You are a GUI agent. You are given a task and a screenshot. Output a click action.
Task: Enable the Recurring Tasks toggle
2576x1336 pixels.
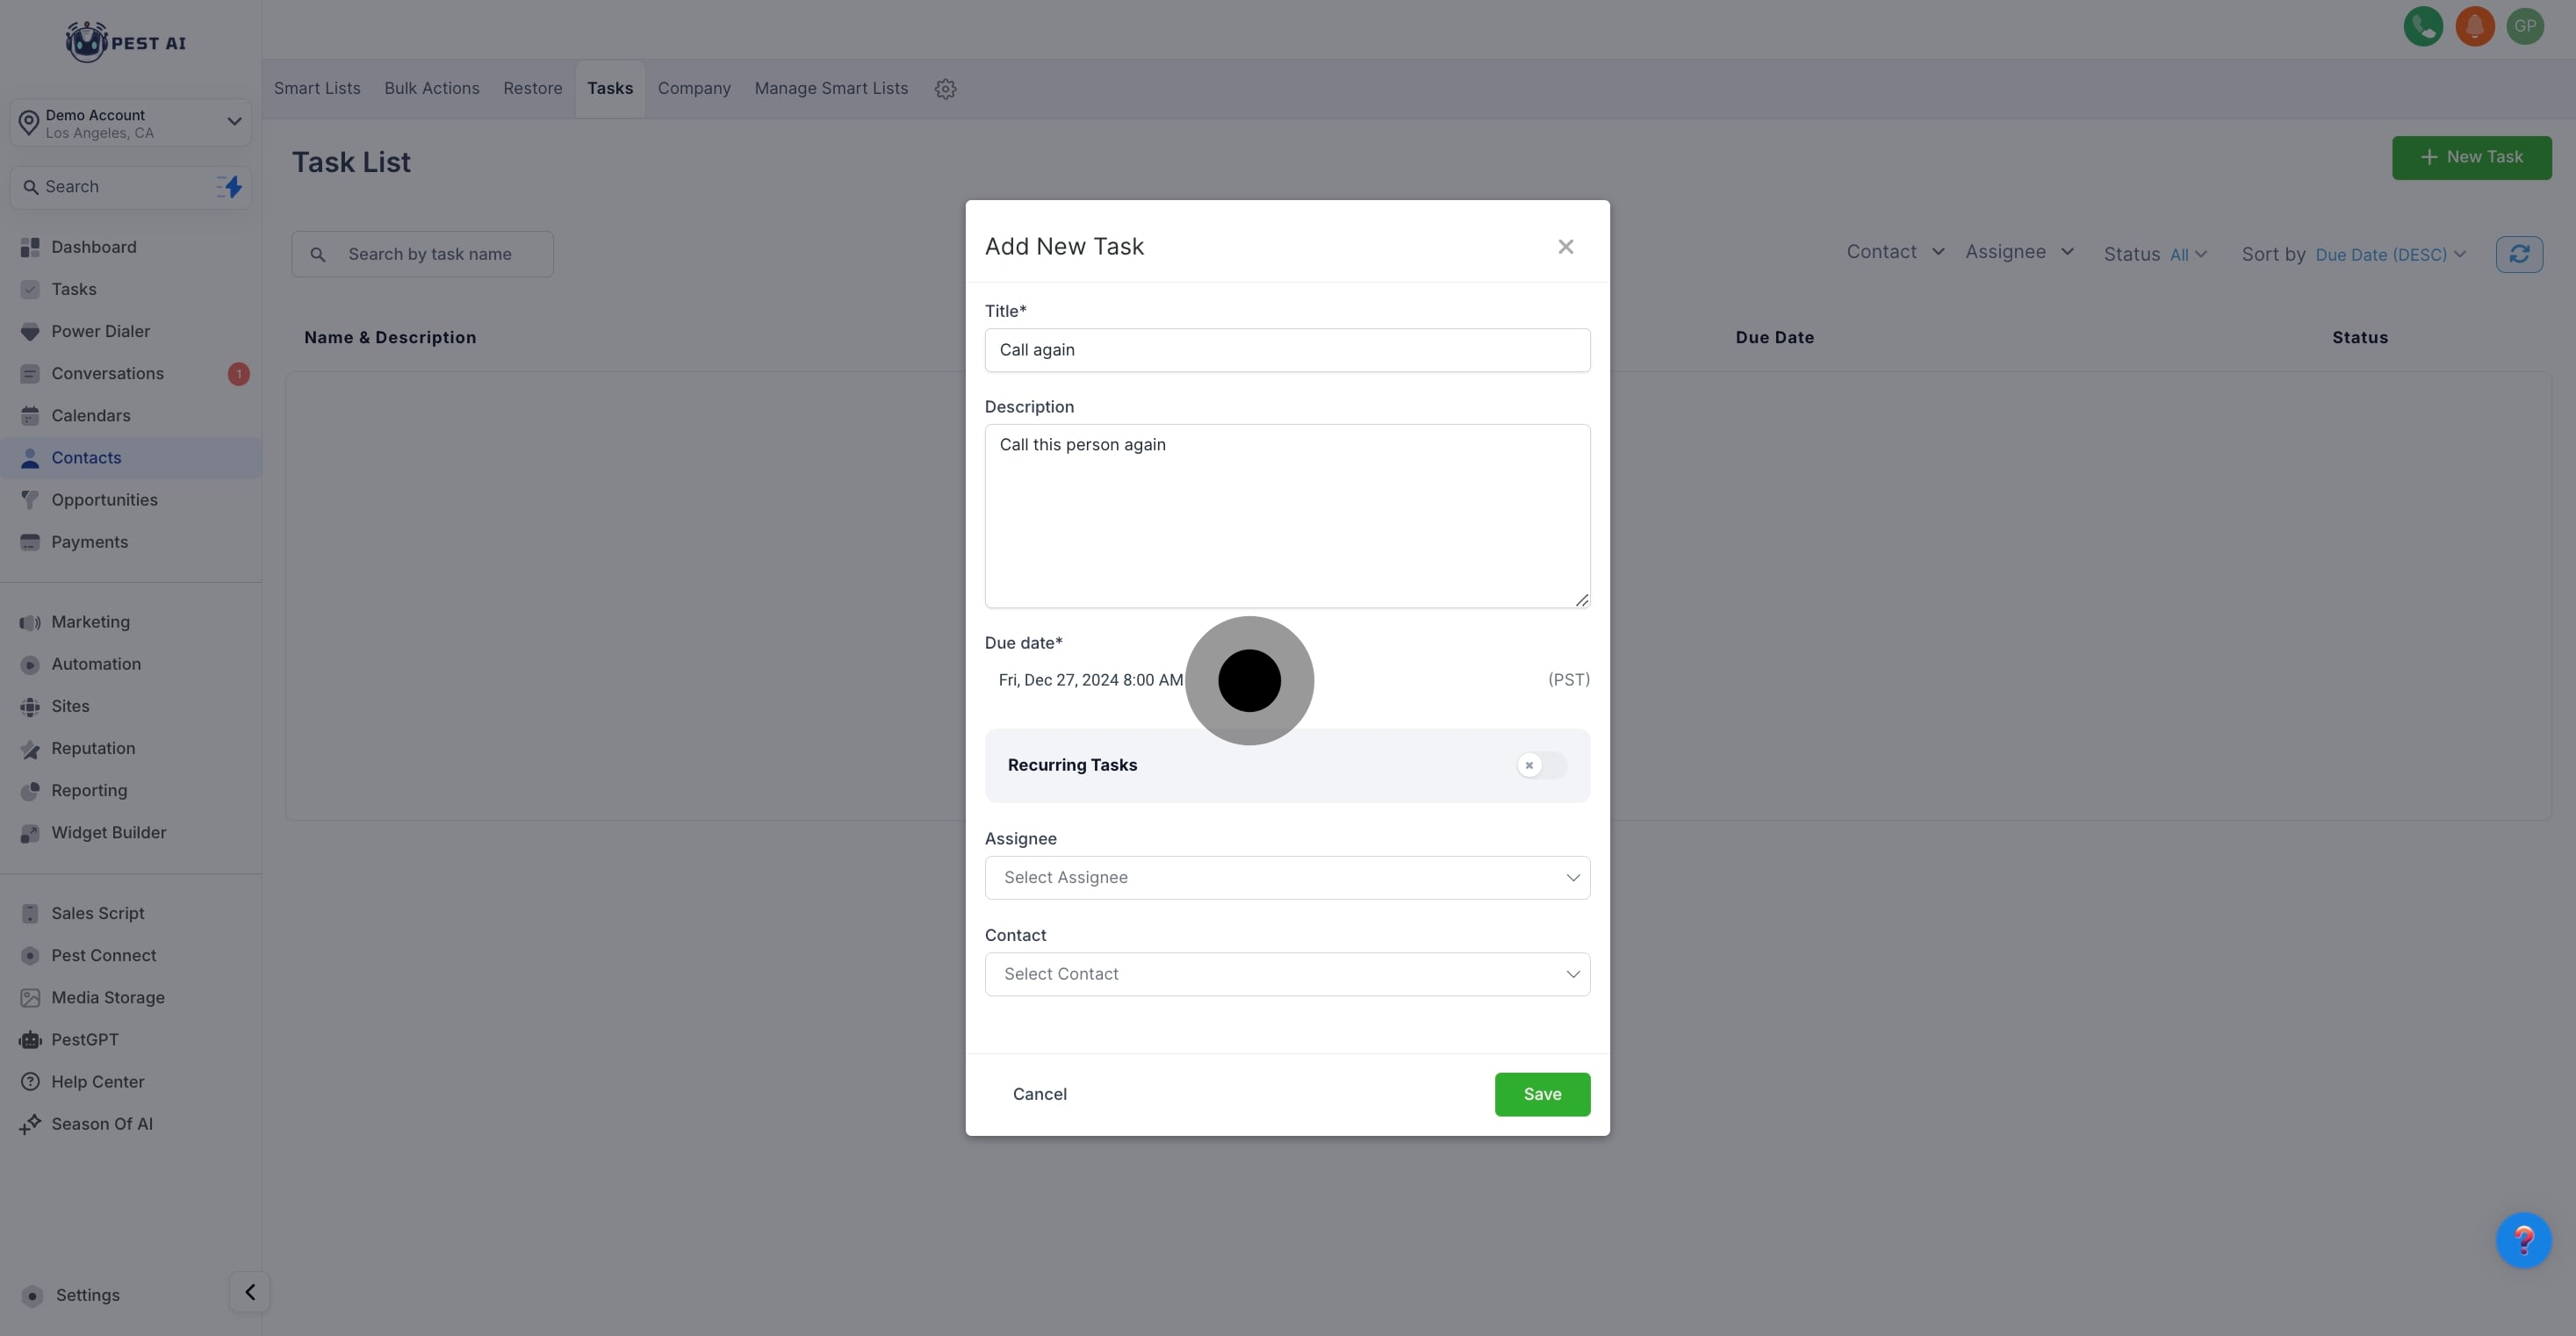1540,765
